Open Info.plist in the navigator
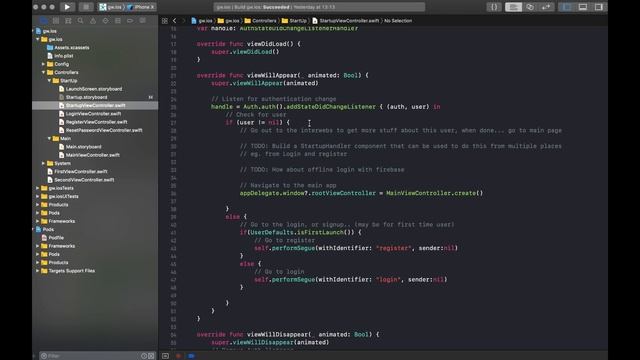 coord(60,56)
